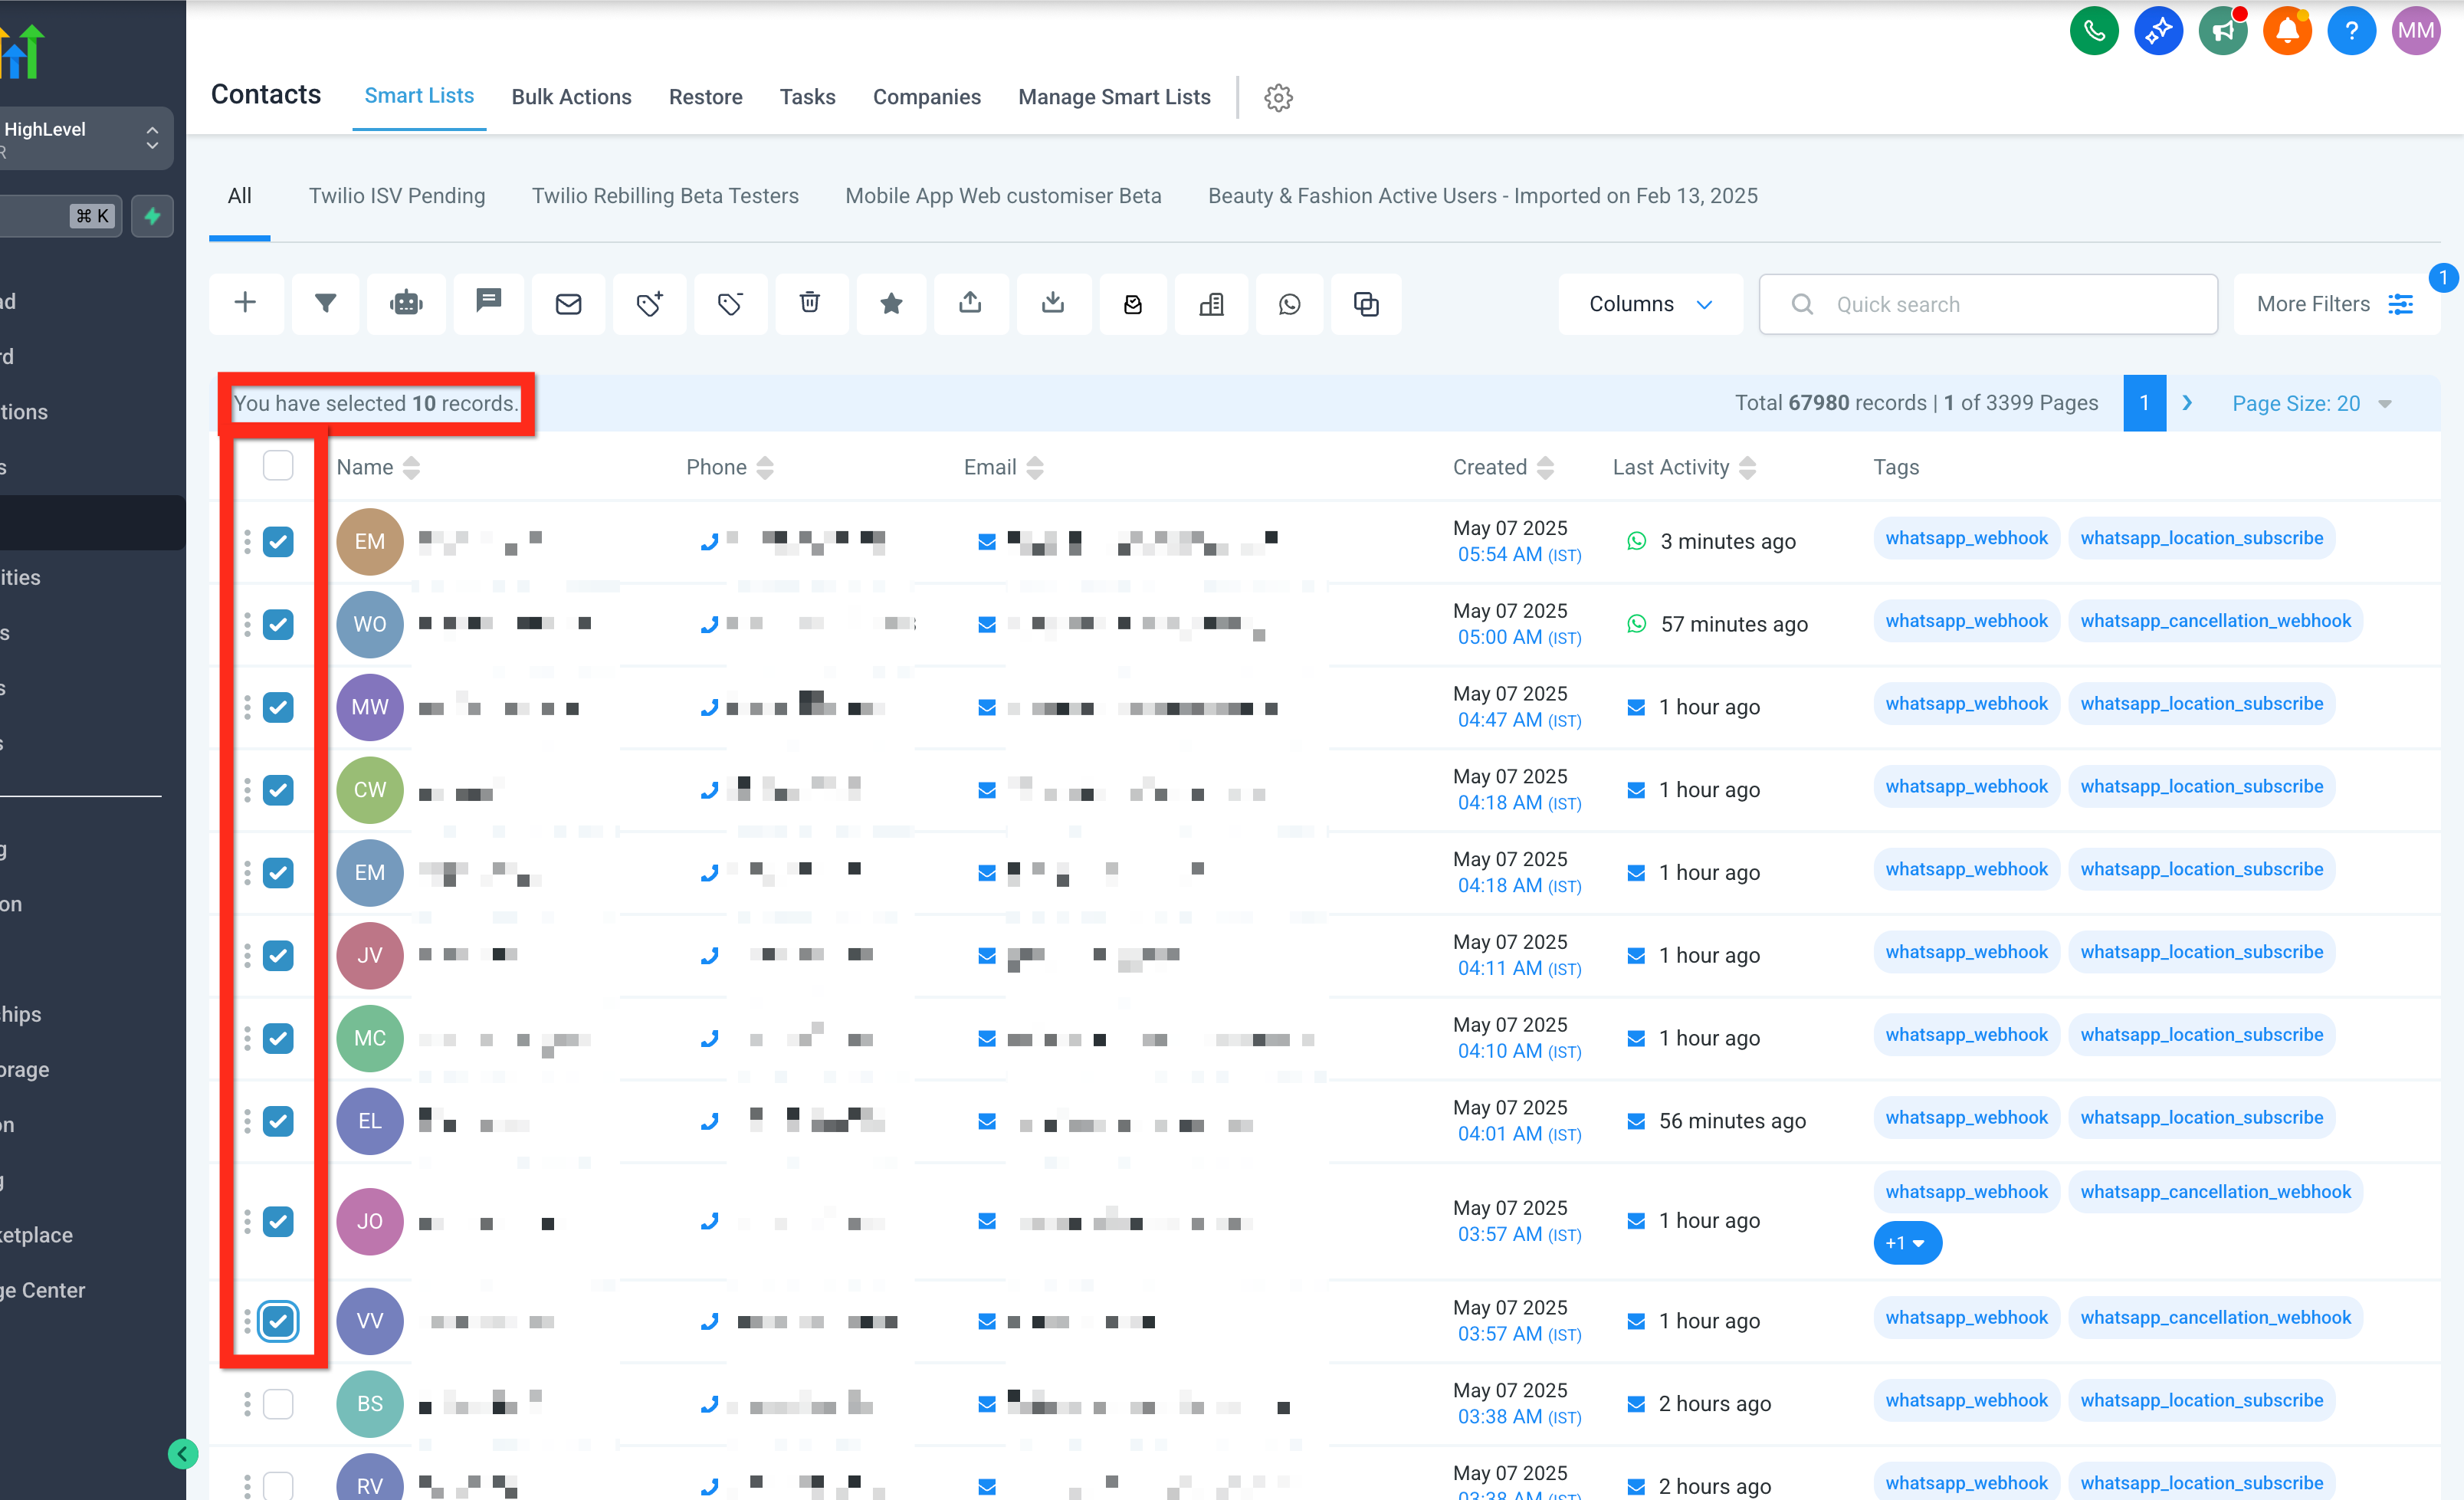Add tag with the tag-plus icon
Viewport: 2464px width, 1500px height.
click(x=650, y=303)
